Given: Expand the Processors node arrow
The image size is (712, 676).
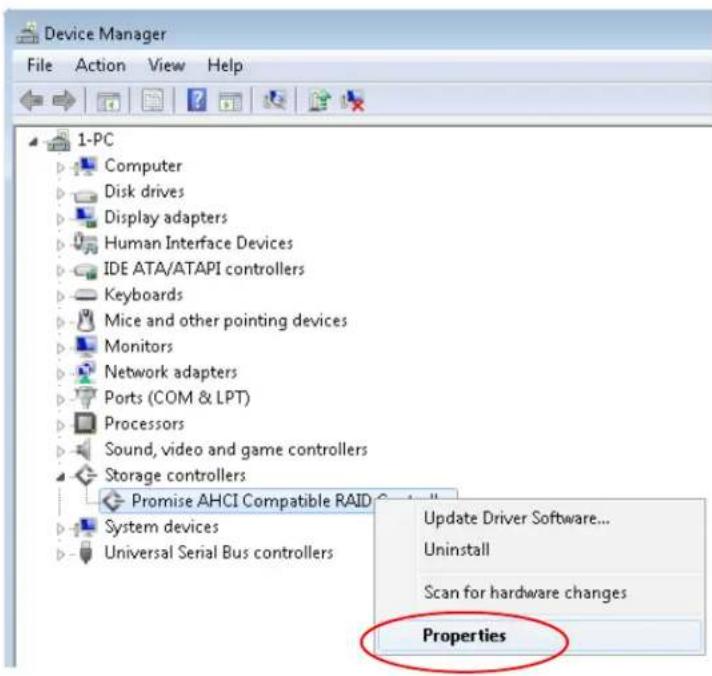Looking at the screenshot, I should tap(60, 425).
